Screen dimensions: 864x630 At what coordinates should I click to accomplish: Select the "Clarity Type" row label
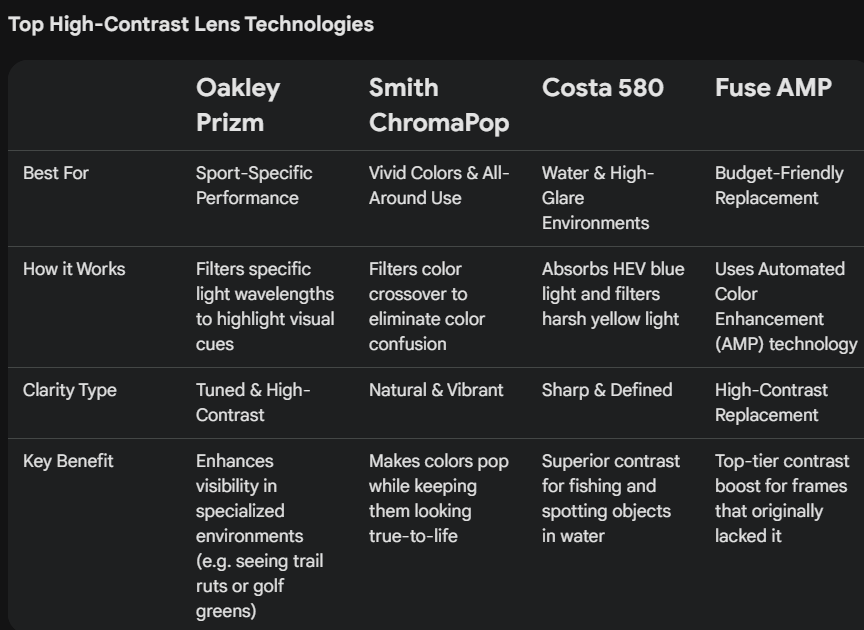(x=70, y=390)
